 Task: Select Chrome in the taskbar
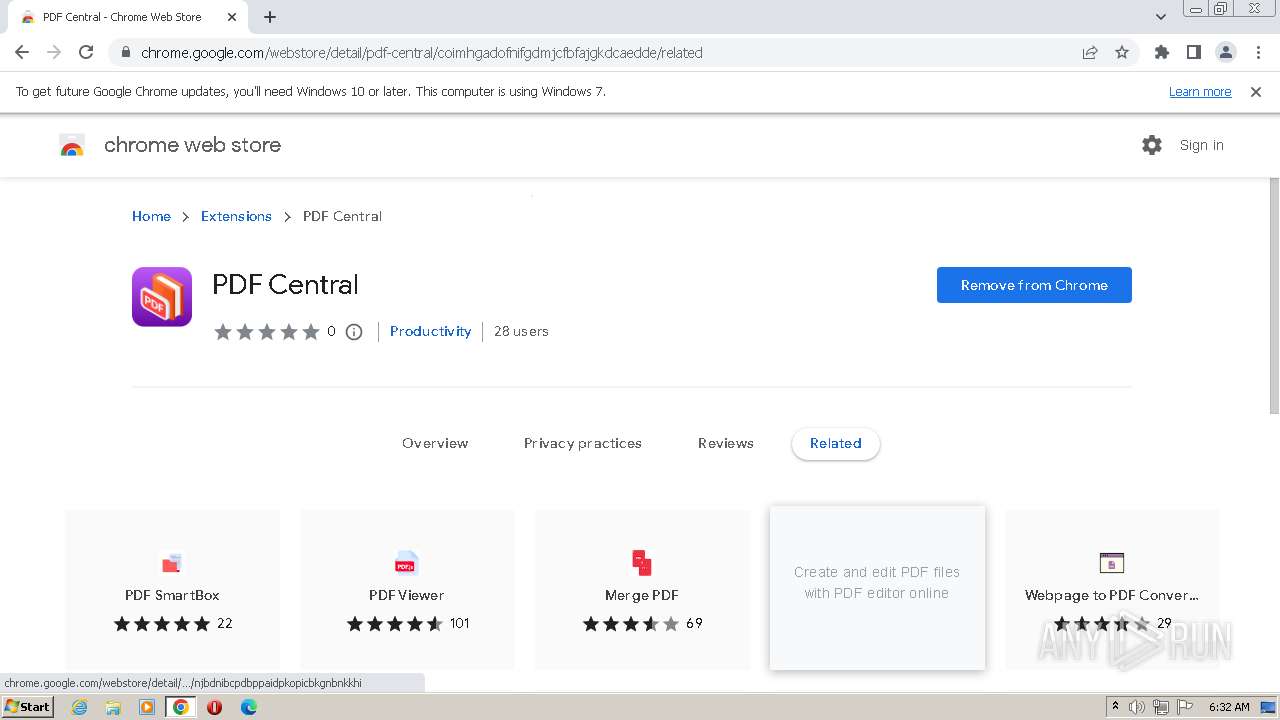coord(181,707)
